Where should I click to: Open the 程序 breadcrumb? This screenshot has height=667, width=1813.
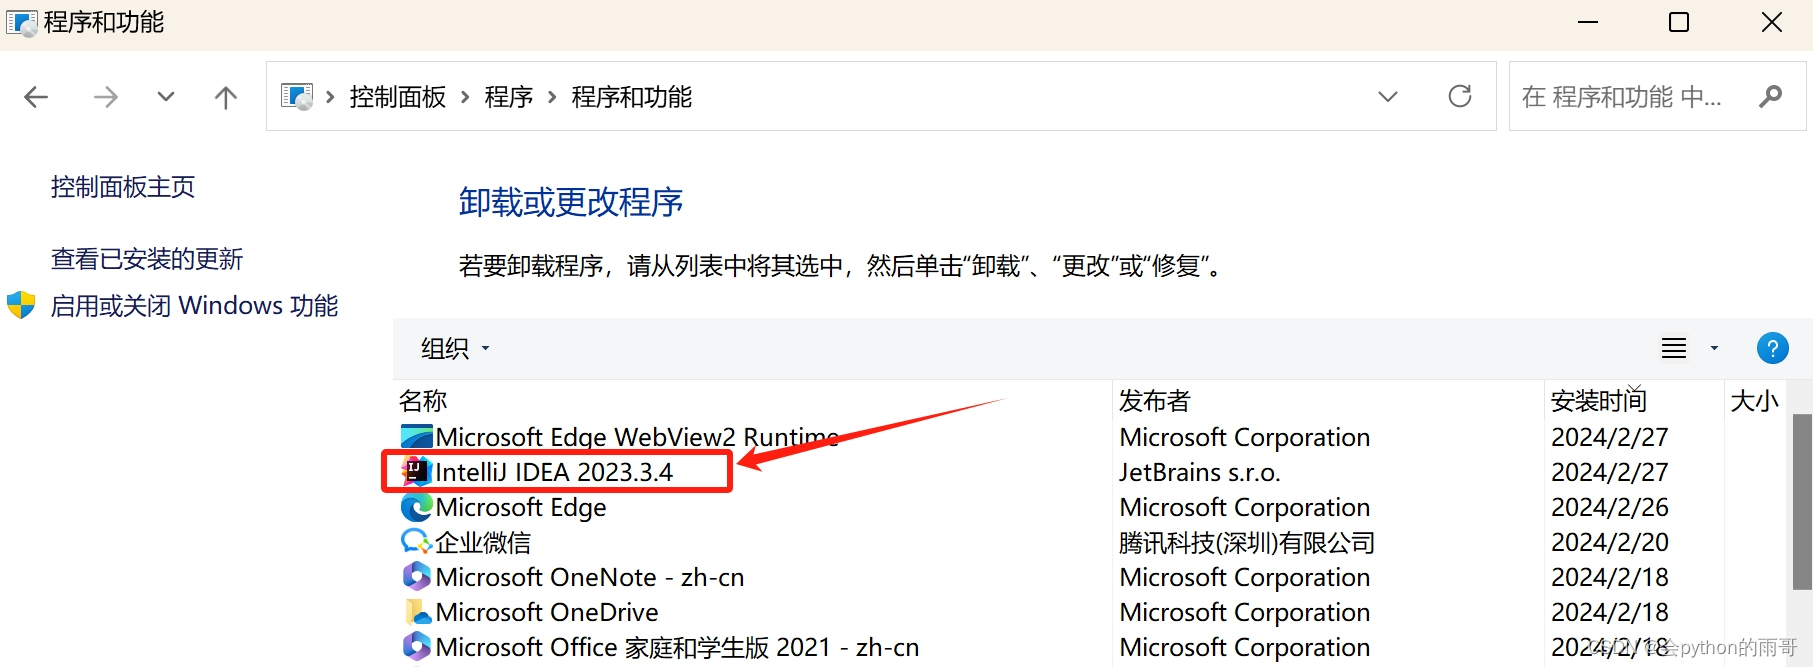[x=509, y=97]
